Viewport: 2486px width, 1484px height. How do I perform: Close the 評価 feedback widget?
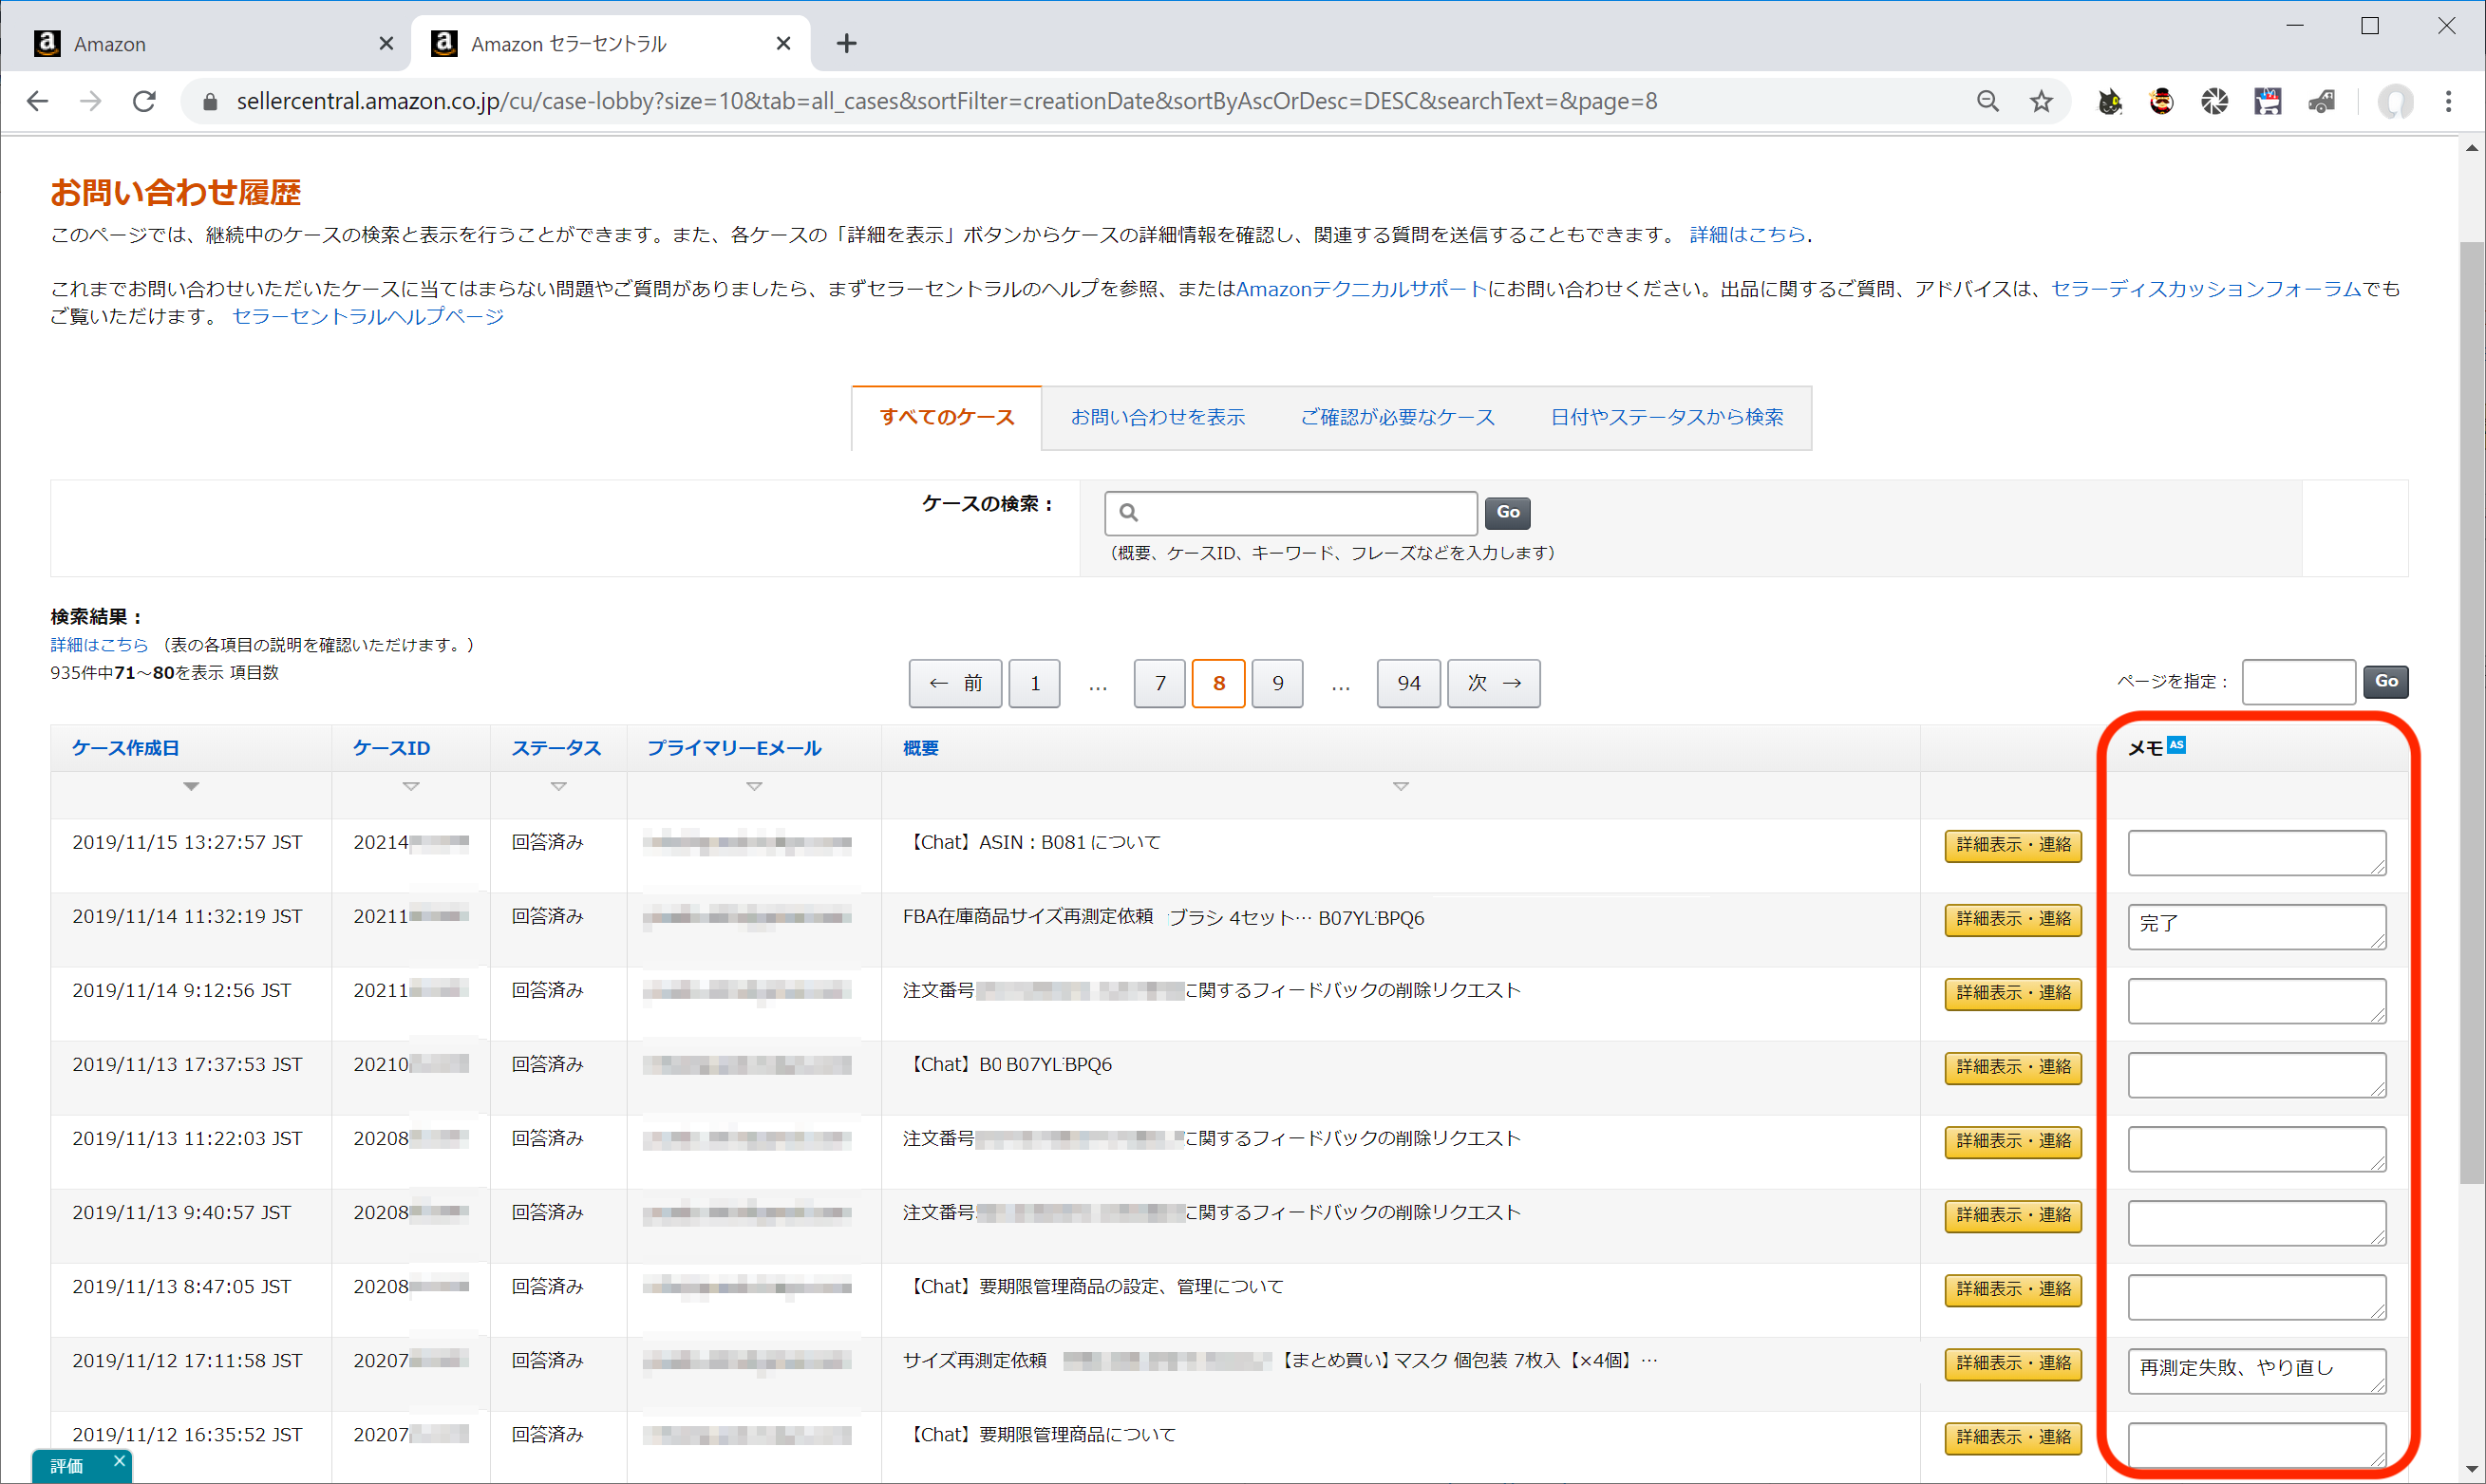[x=119, y=1460]
